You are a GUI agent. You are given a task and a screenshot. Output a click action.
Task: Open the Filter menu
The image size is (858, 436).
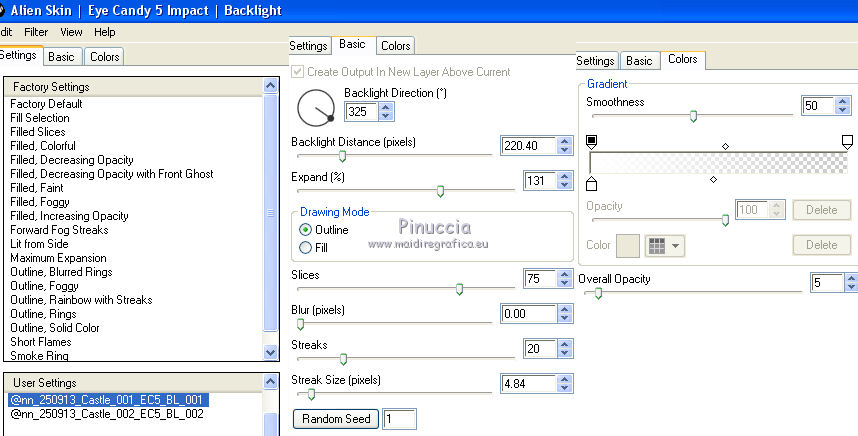tap(36, 32)
